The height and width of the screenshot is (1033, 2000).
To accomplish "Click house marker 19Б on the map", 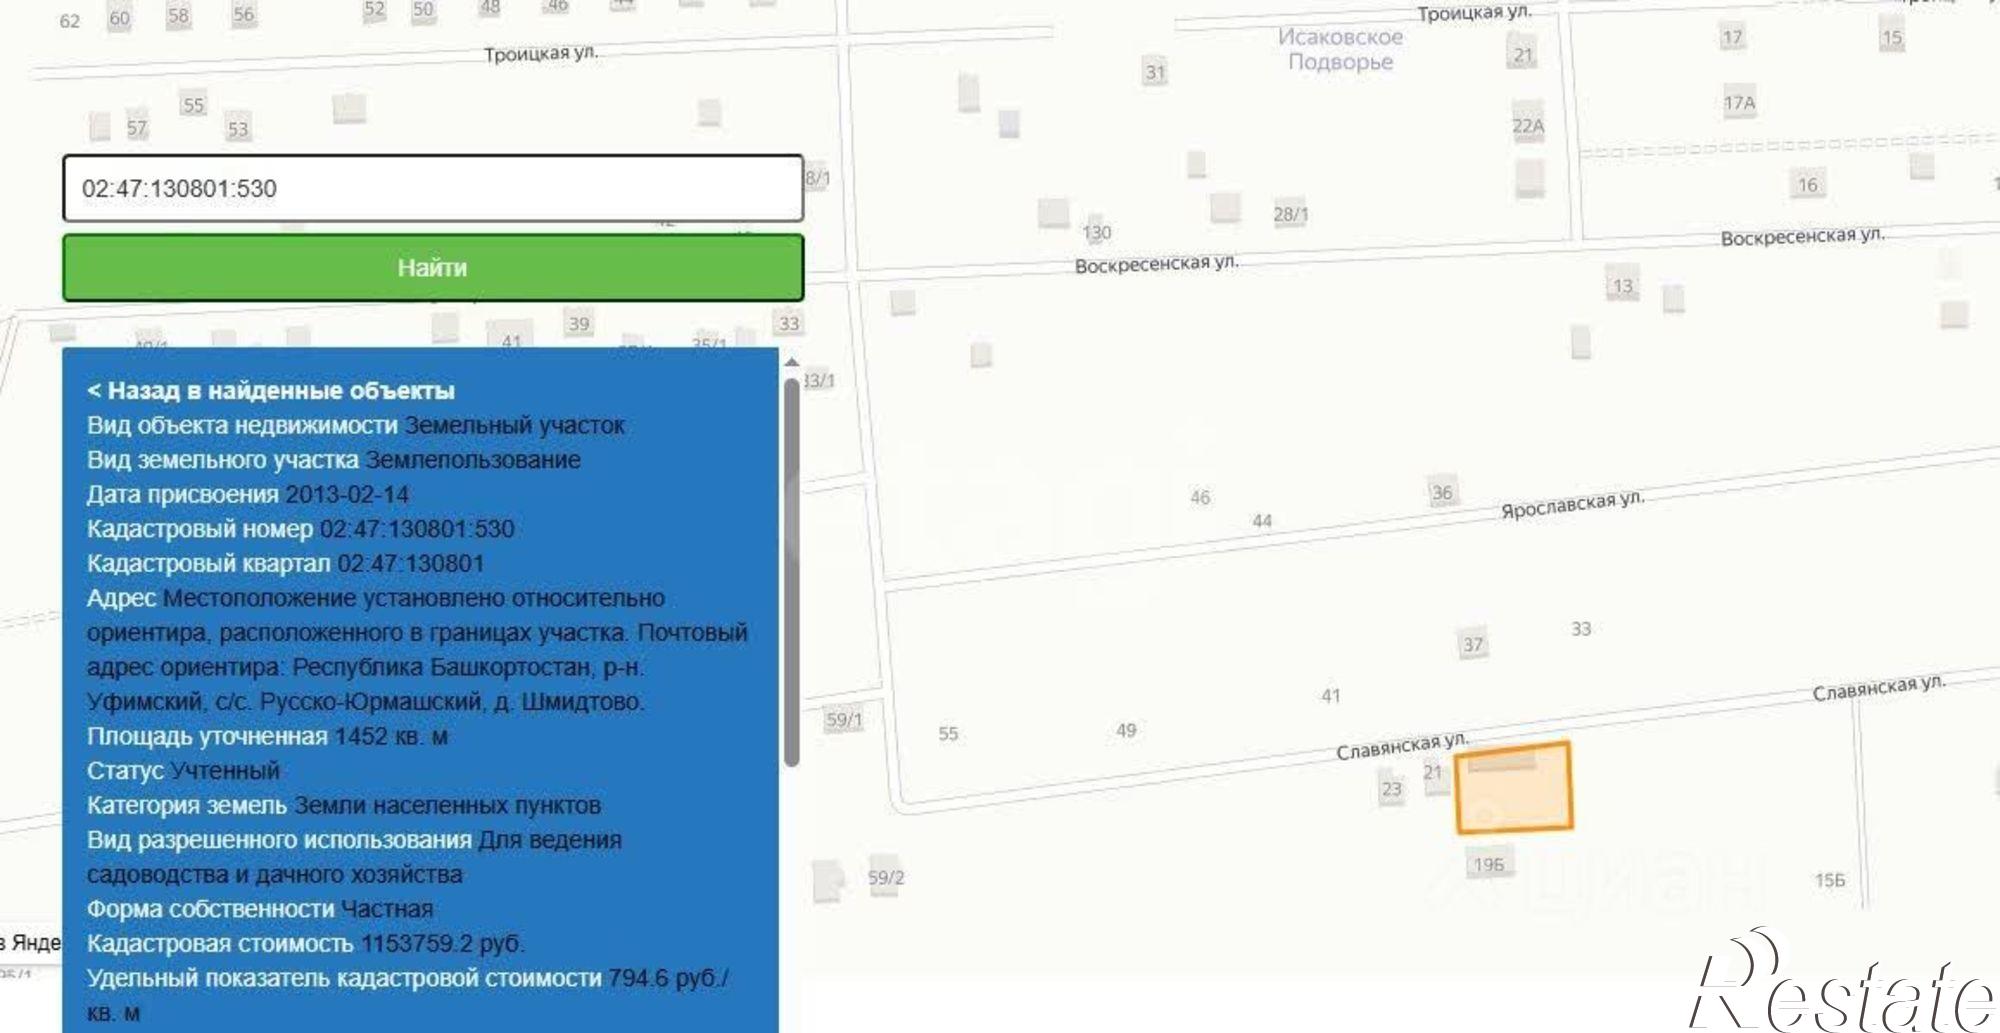I will 1488,865.
